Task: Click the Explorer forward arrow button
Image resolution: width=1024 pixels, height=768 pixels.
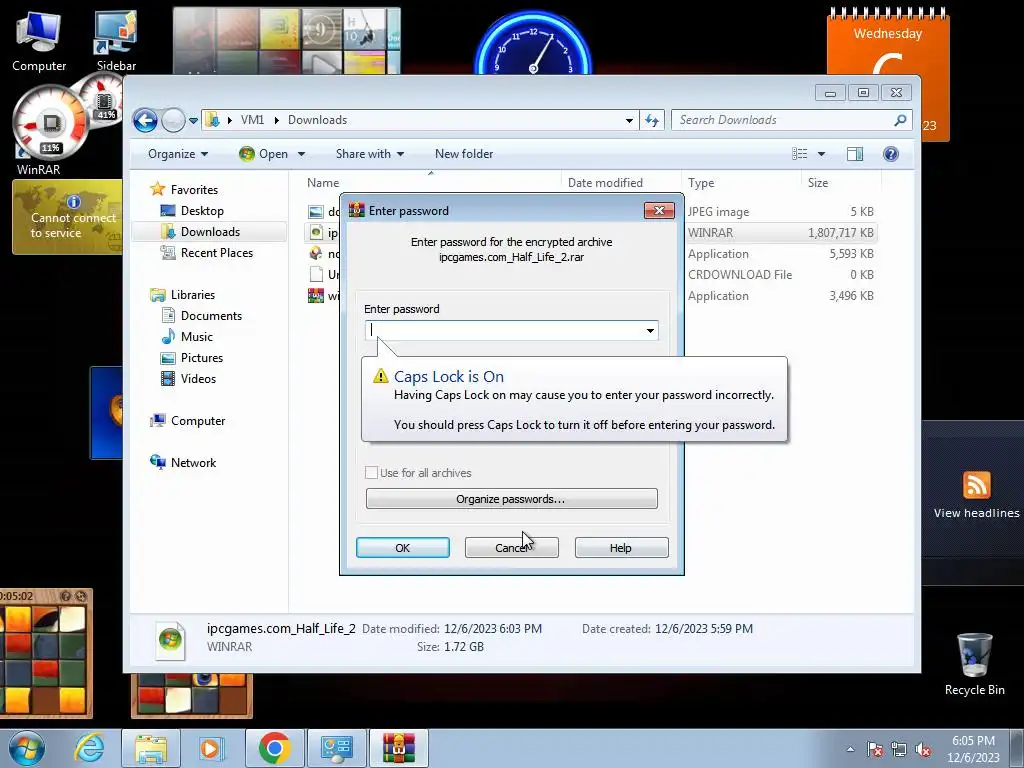Action: 173,120
